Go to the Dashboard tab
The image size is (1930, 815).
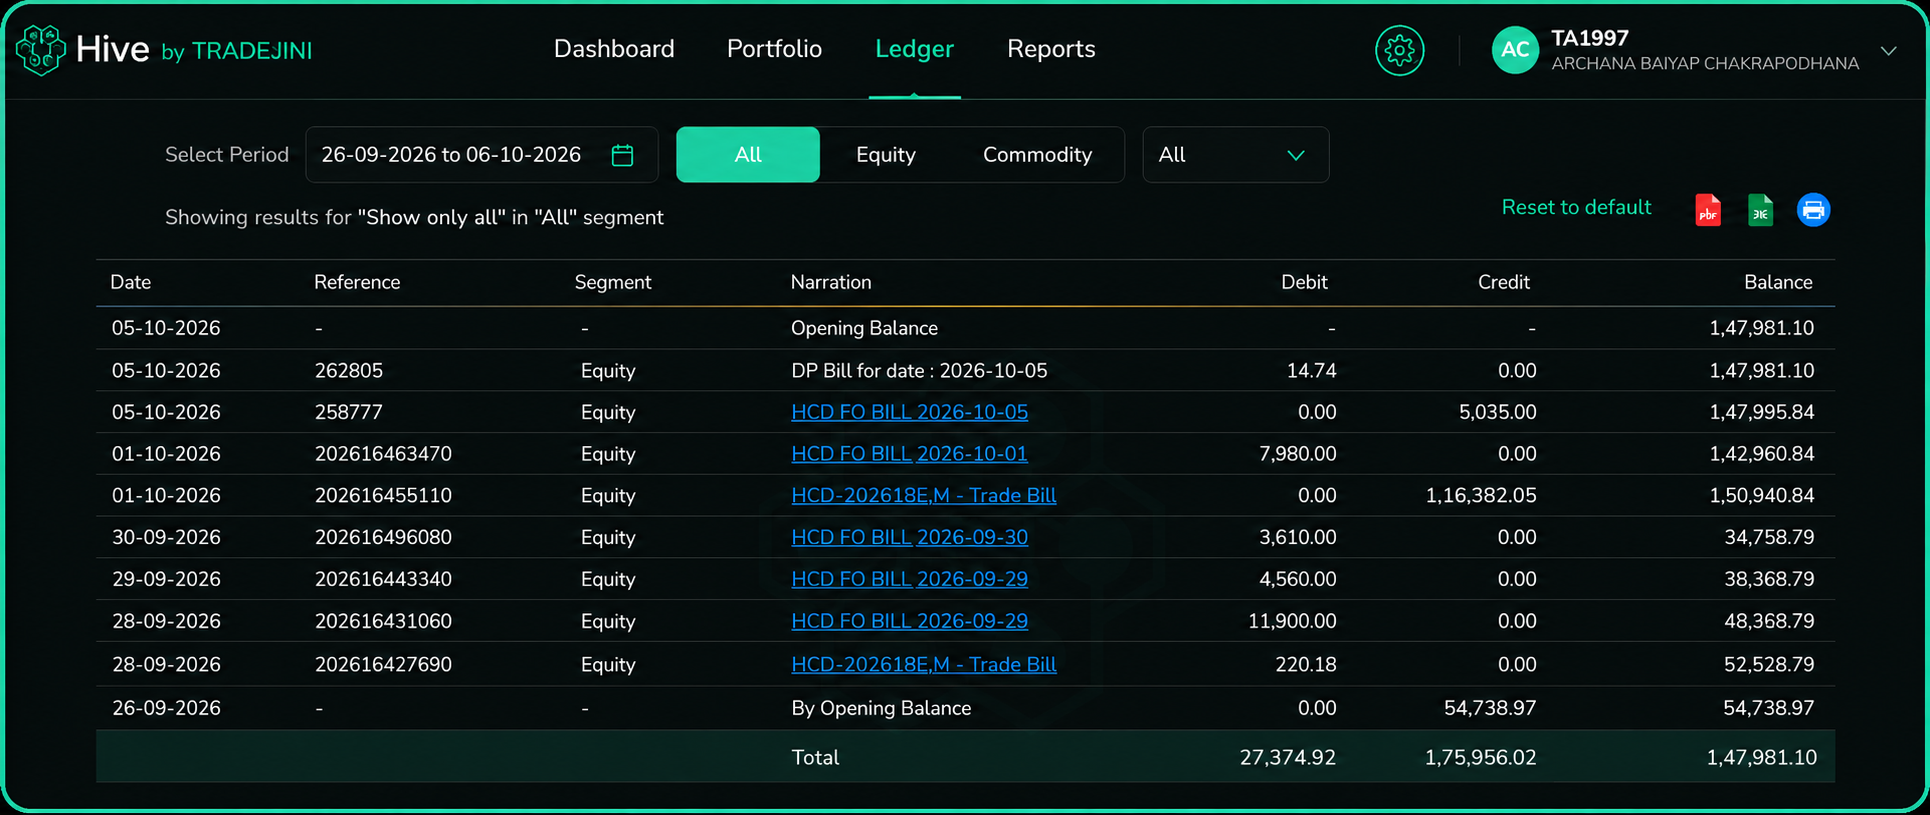coord(614,49)
